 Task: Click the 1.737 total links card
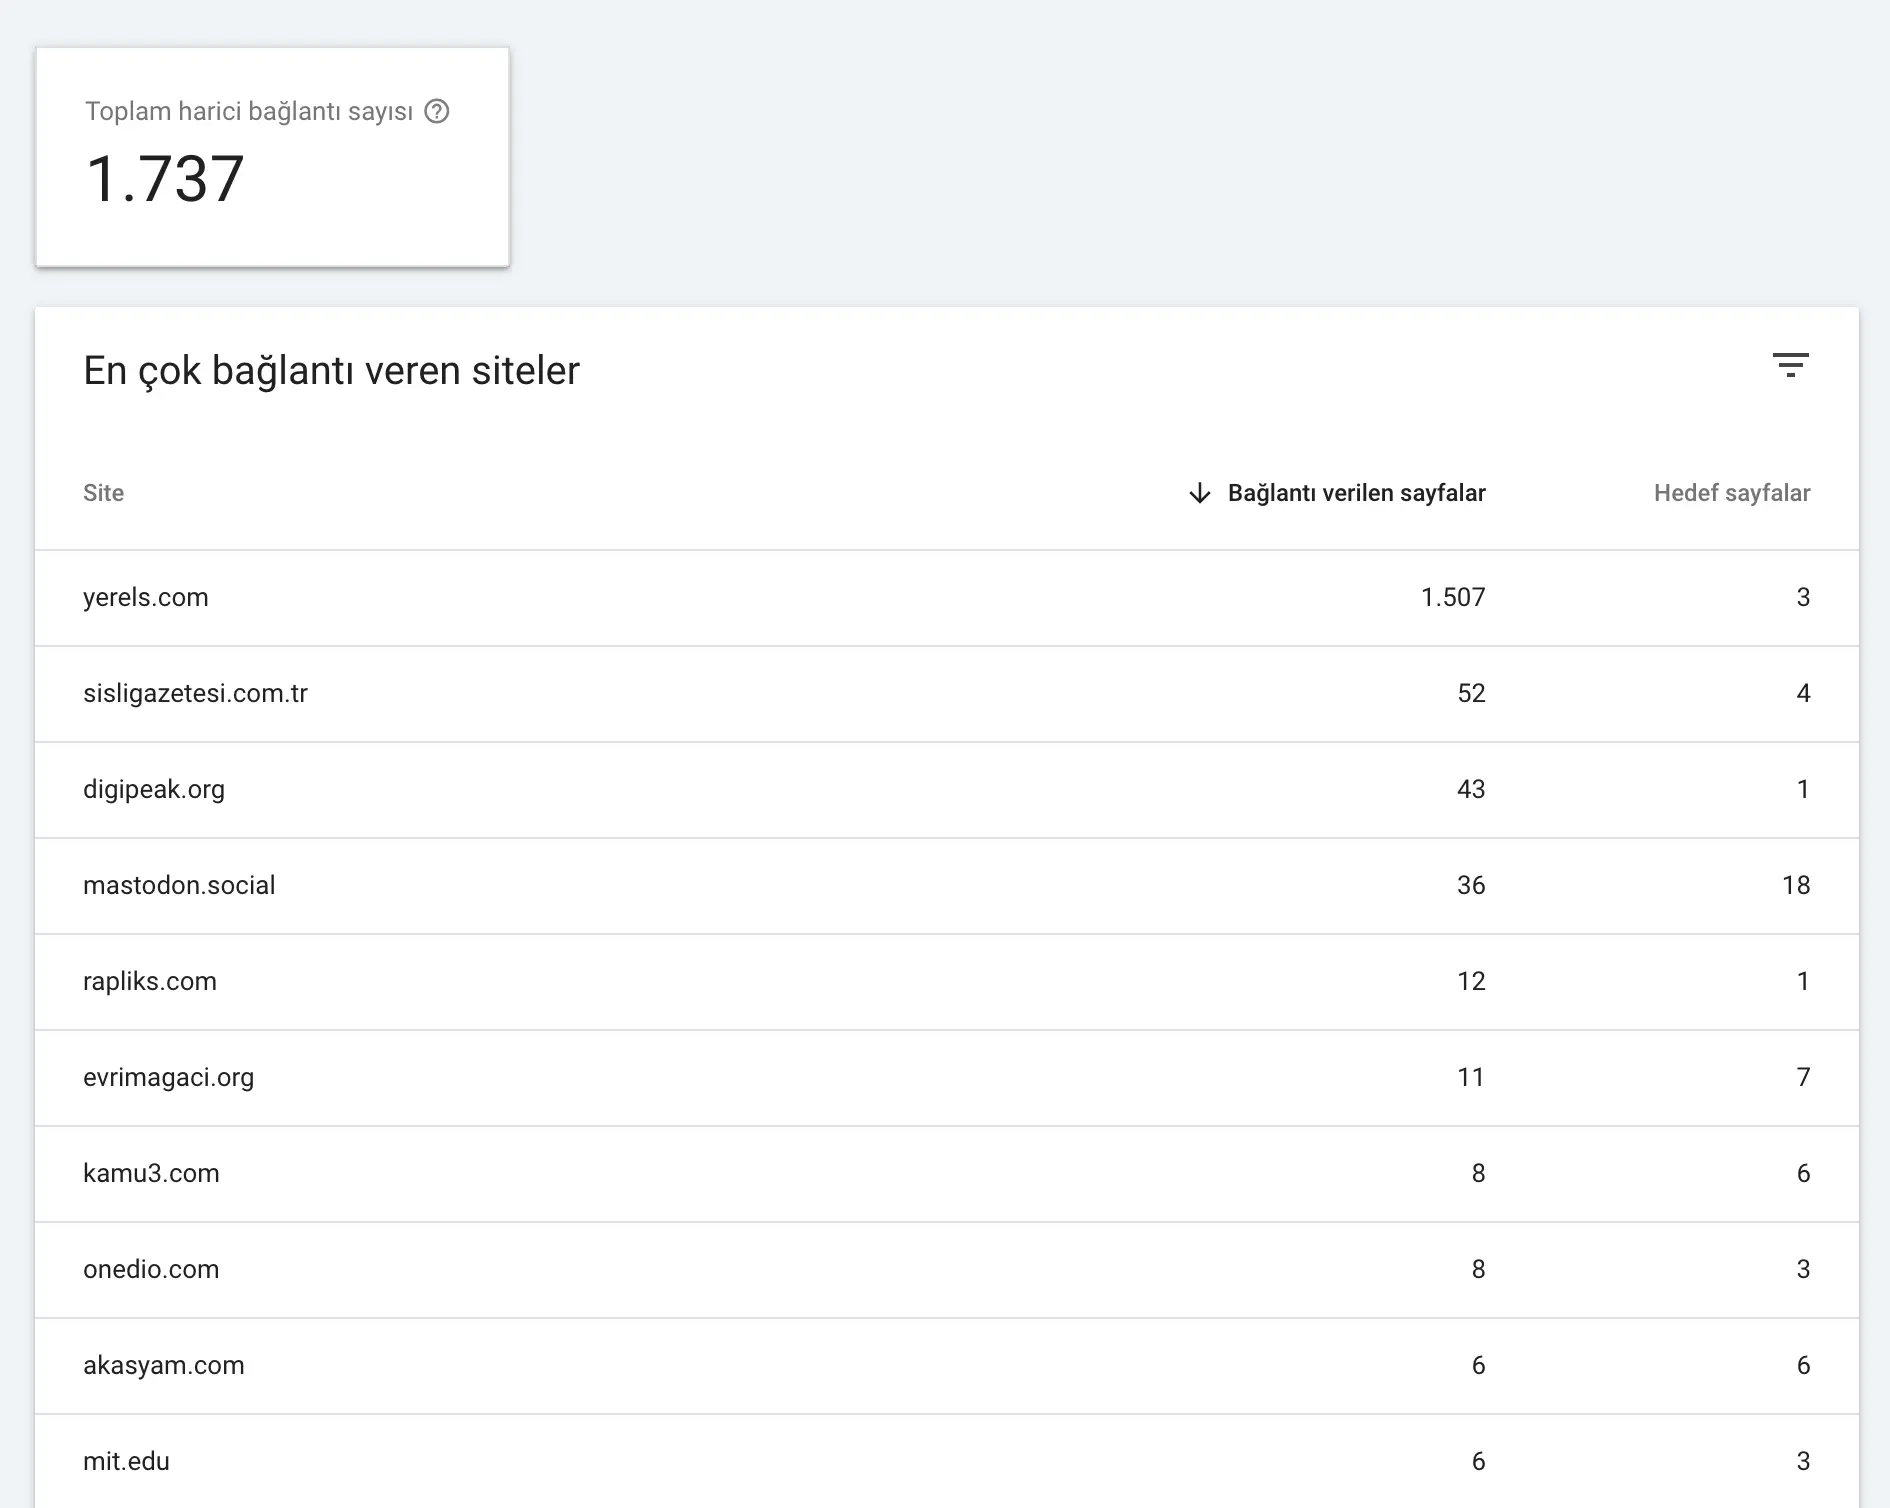click(166, 178)
